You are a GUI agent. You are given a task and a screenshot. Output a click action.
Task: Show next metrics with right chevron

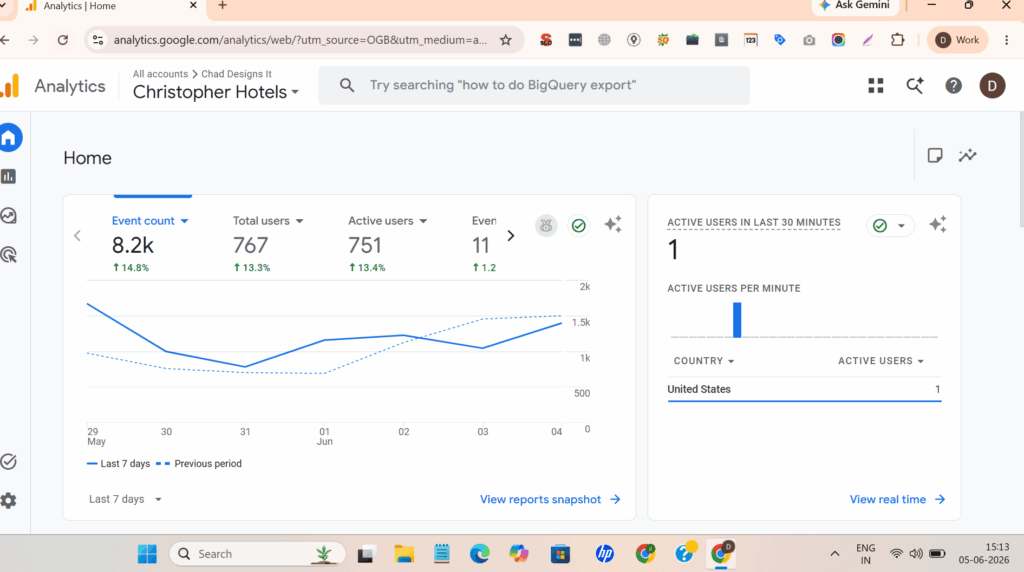(511, 236)
